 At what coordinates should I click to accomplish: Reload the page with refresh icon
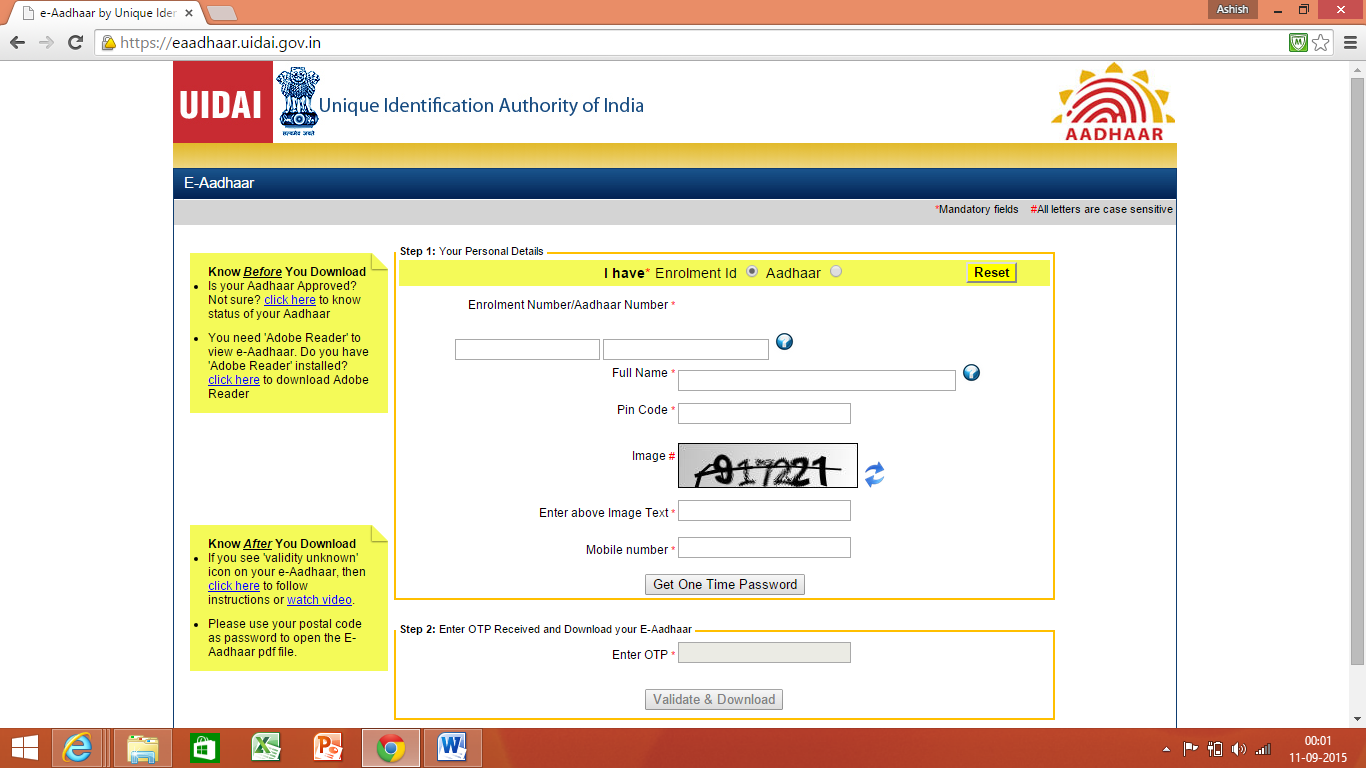[75, 43]
